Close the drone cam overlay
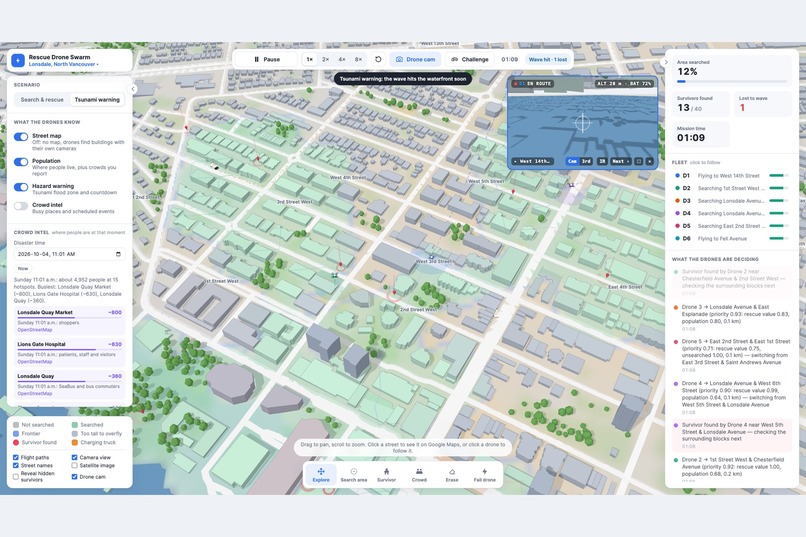 click(x=650, y=161)
